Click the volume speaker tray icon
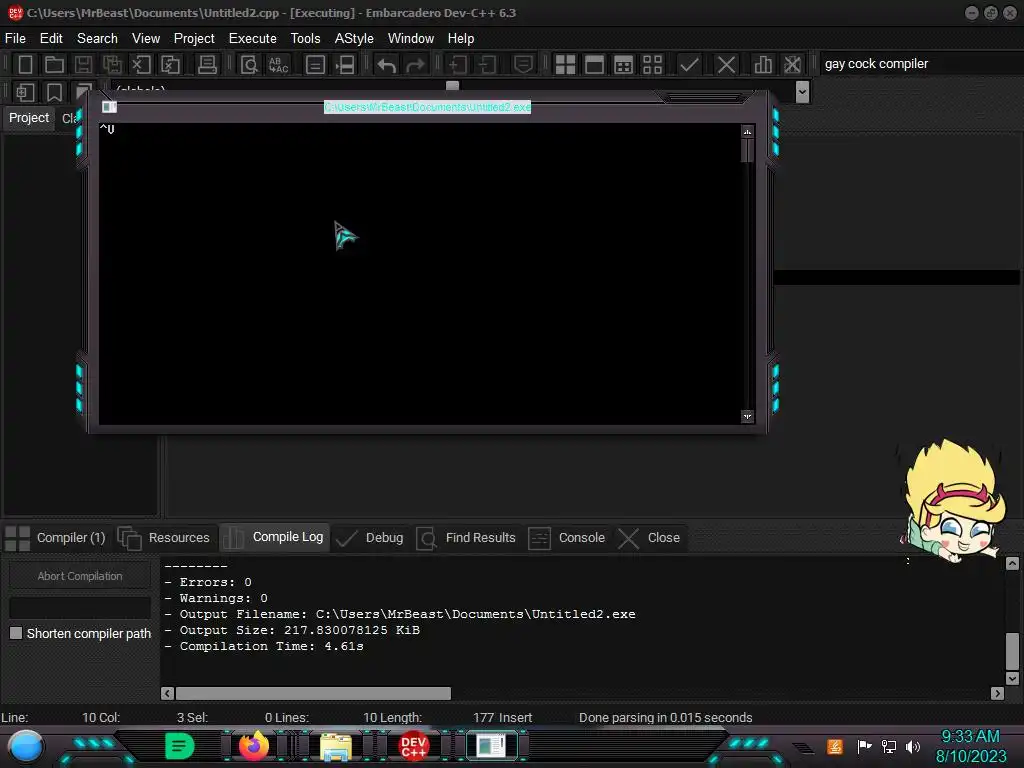This screenshot has width=1024, height=768. pos(913,746)
